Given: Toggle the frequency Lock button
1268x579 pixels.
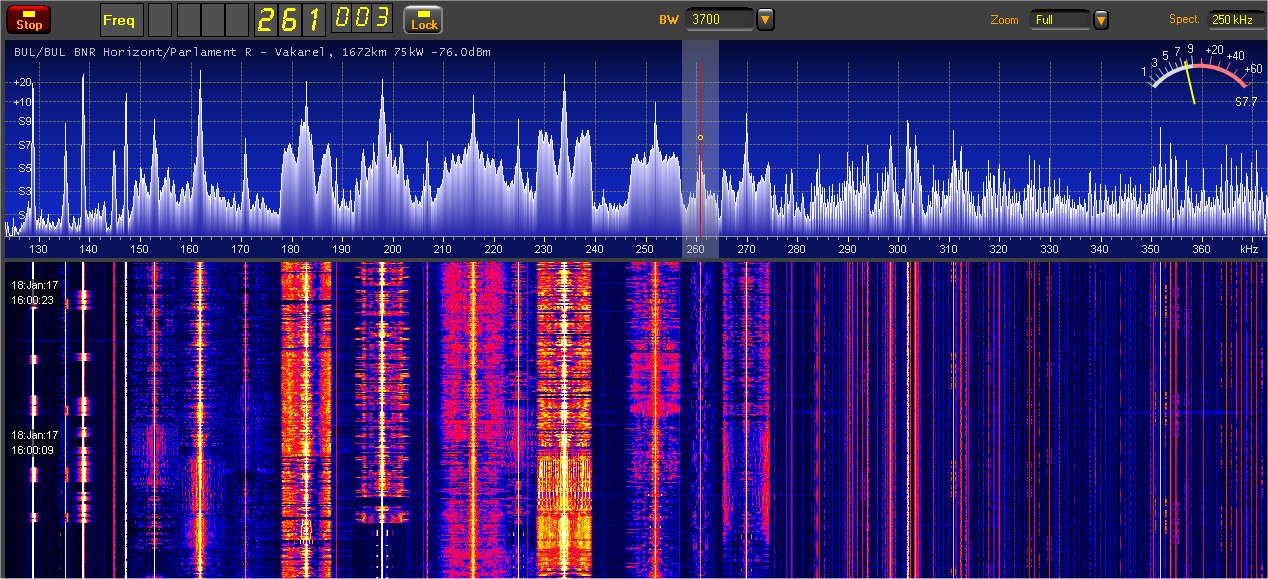Looking at the screenshot, I should (x=423, y=19).
